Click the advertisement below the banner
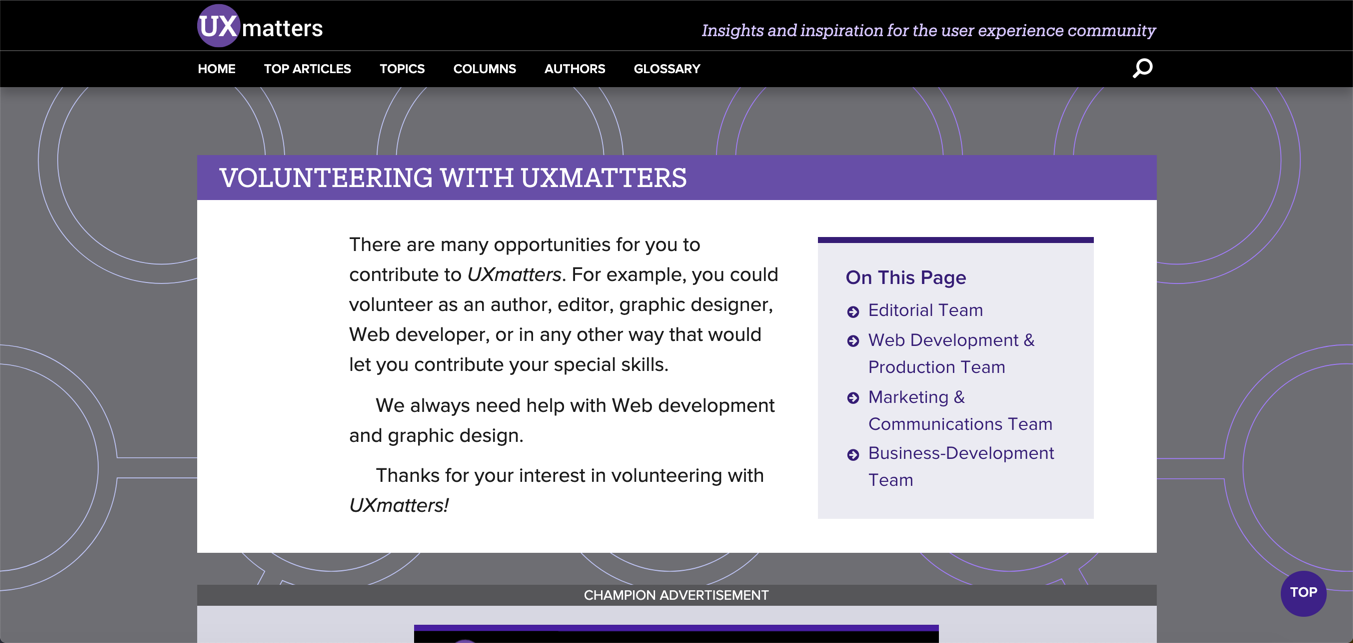Screen dimensions: 1353x643 [676, 632]
